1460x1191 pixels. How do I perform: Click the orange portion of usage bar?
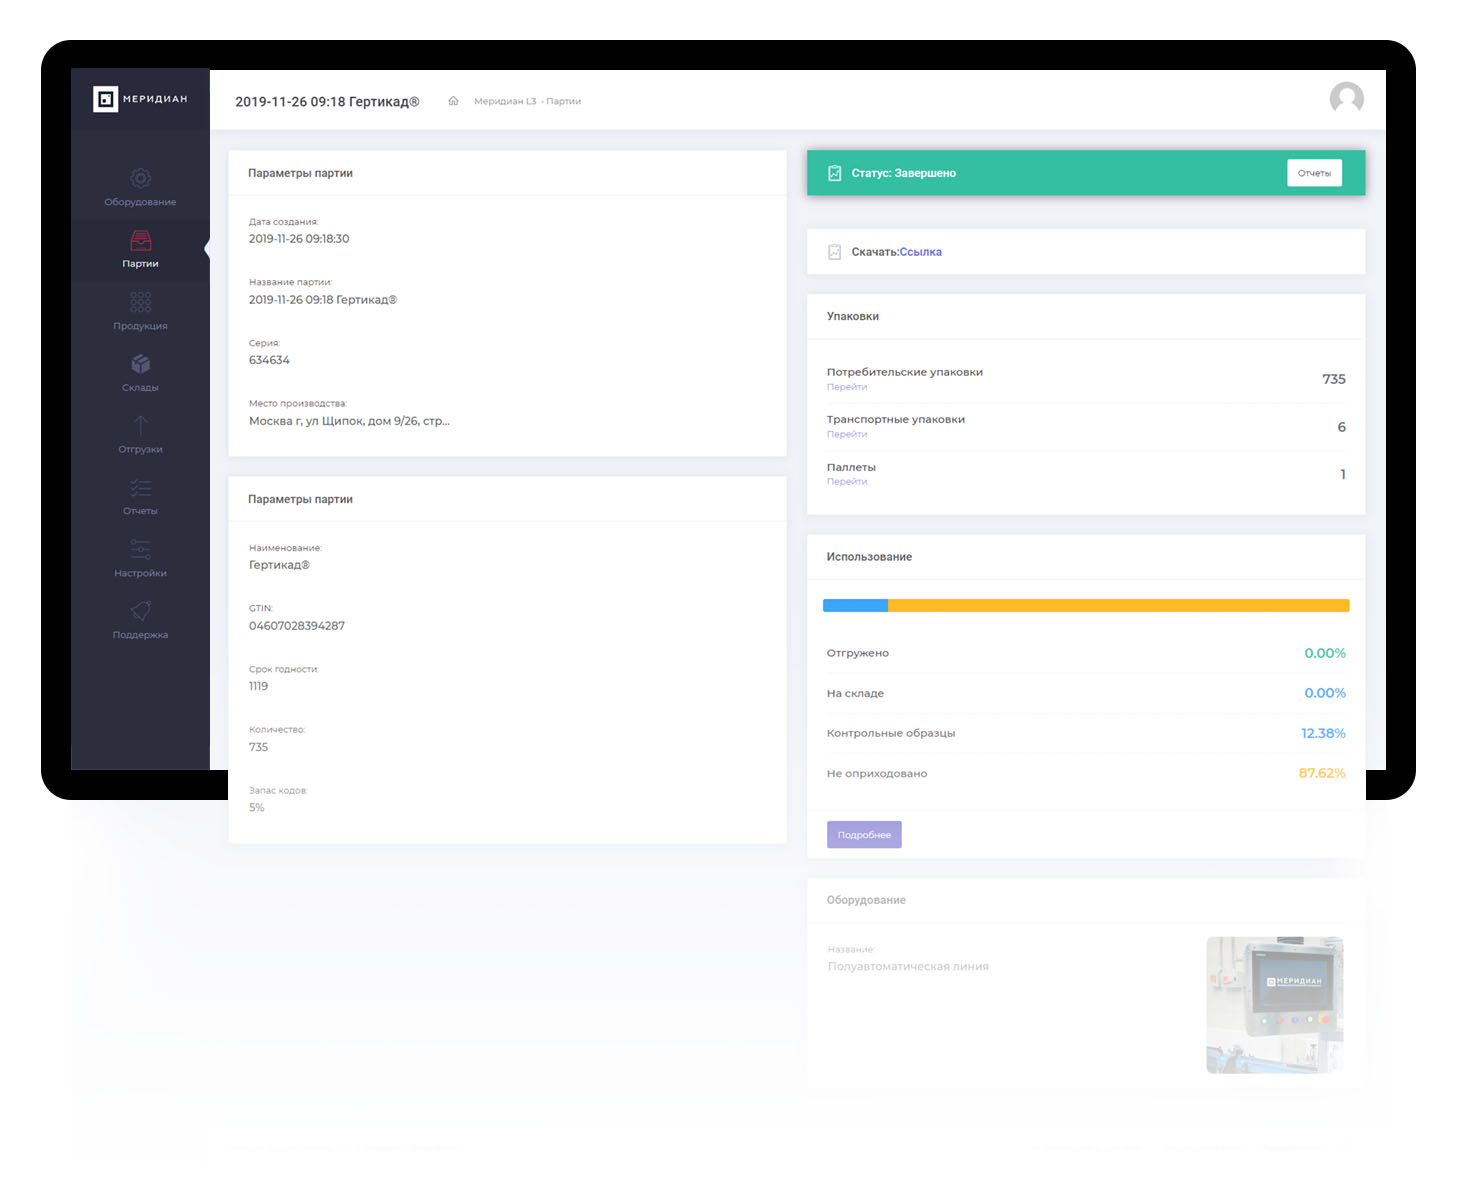(1117, 606)
